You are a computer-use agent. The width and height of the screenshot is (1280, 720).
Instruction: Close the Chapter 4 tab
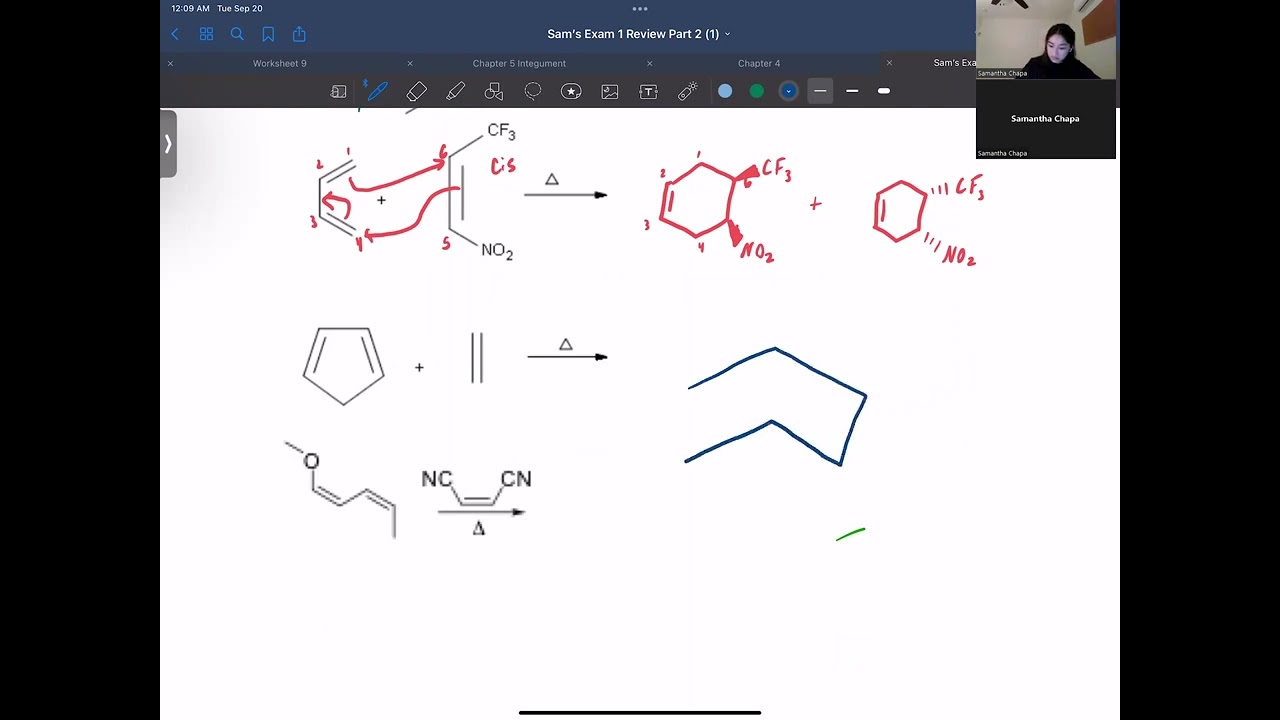650,63
